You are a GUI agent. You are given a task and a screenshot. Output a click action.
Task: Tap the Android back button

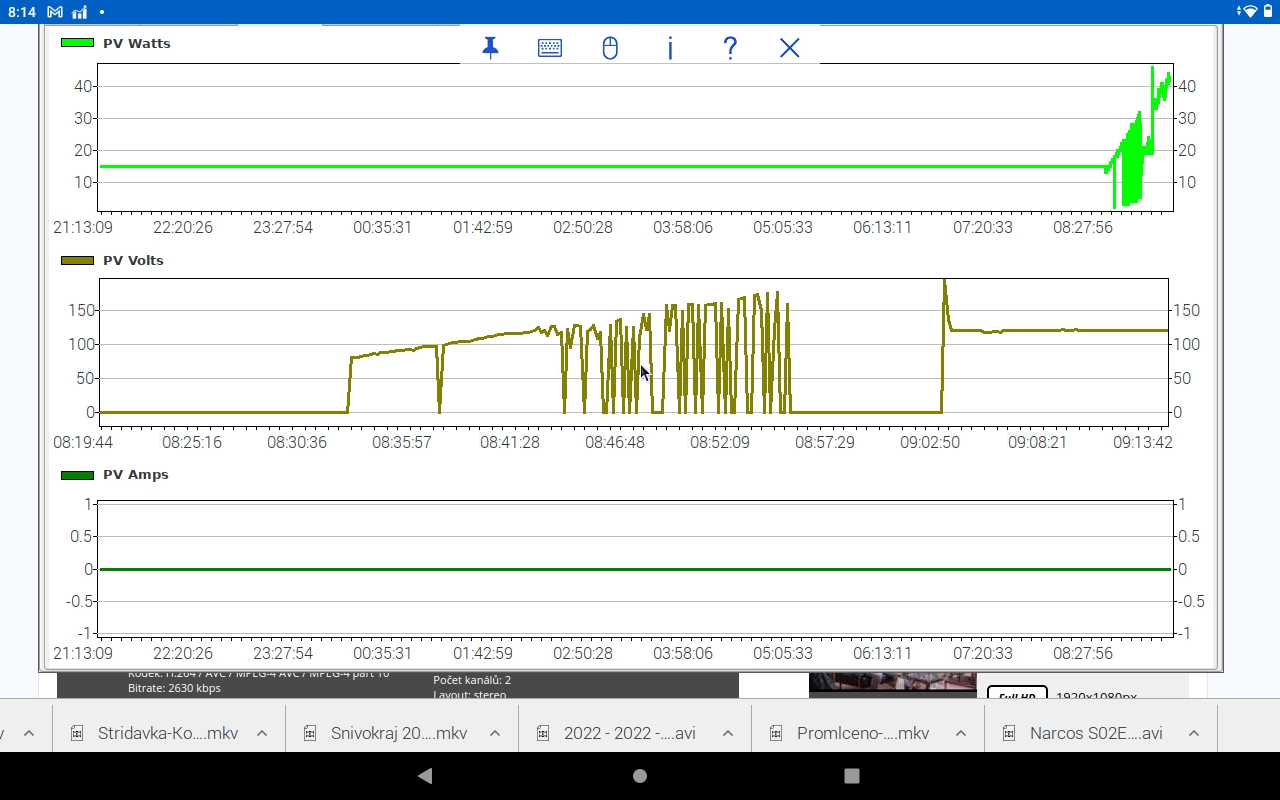coord(425,776)
